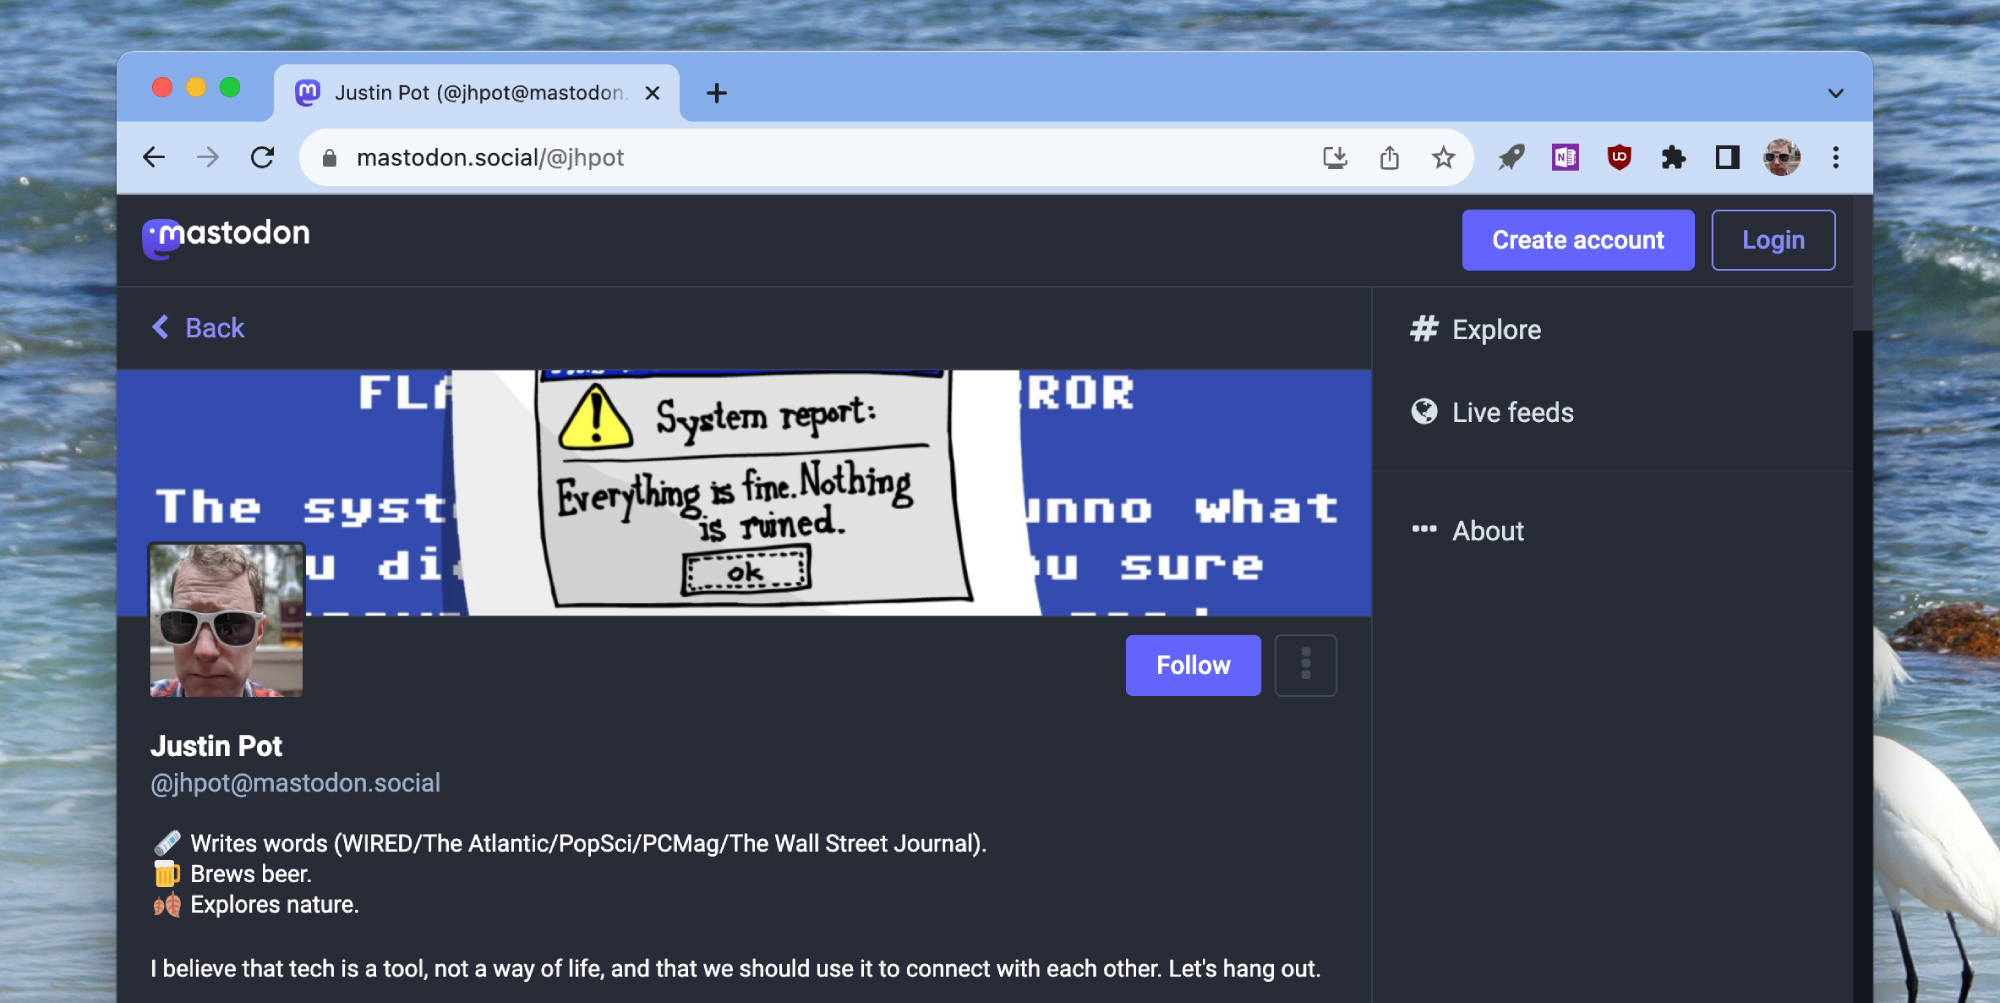This screenshot has height=1003, width=2000.
Task: Expand the tab search chevron
Action: click(x=1835, y=93)
